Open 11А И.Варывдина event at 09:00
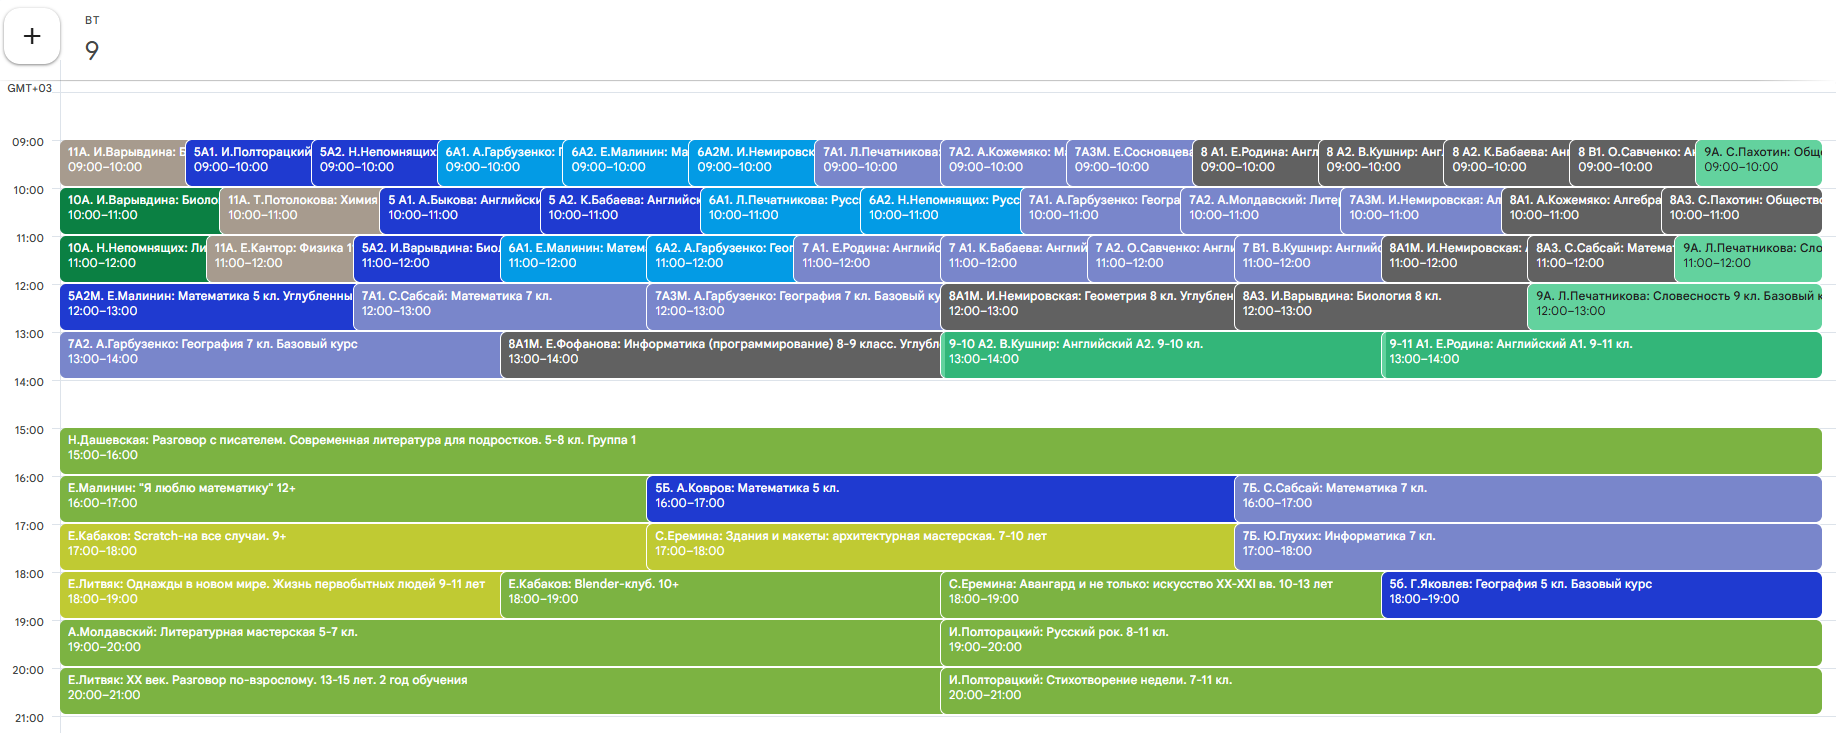Image resolution: width=1836 pixels, height=733 pixels. [123, 162]
